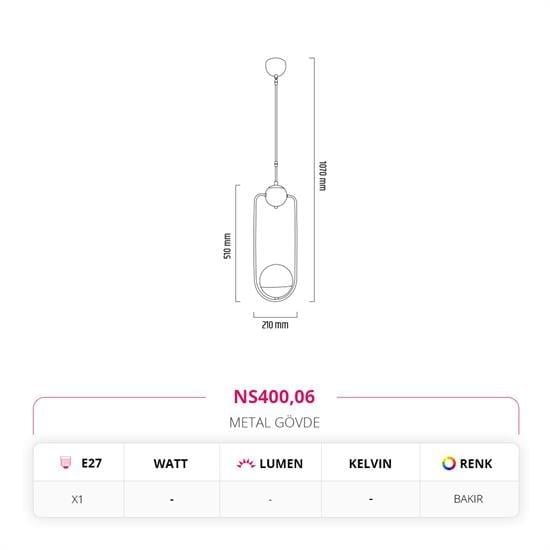Select the NS400,06 product code
Image resolution: width=550 pixels, height=550 pixels.
[274, 397]
